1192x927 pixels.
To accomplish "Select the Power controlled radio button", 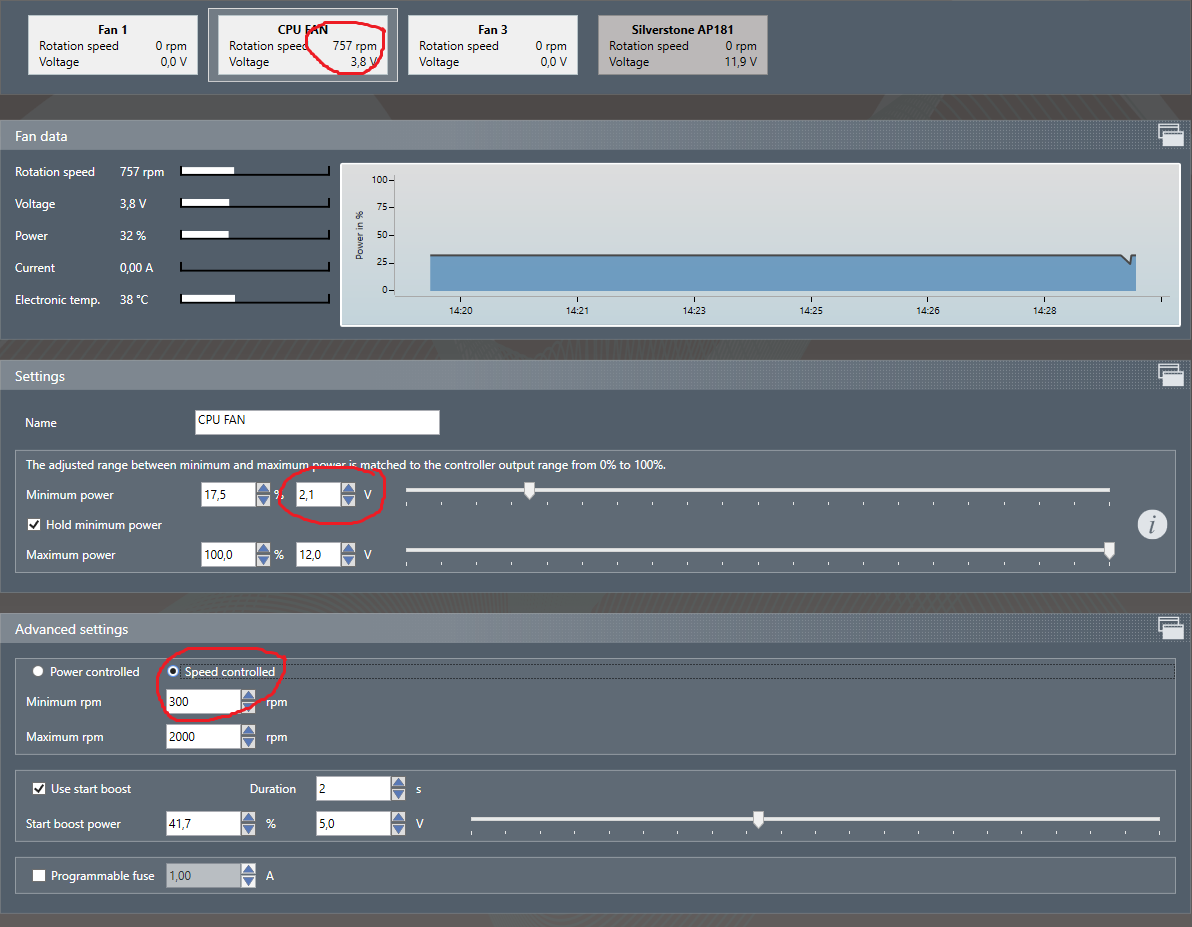I will (x=38, y=672).
